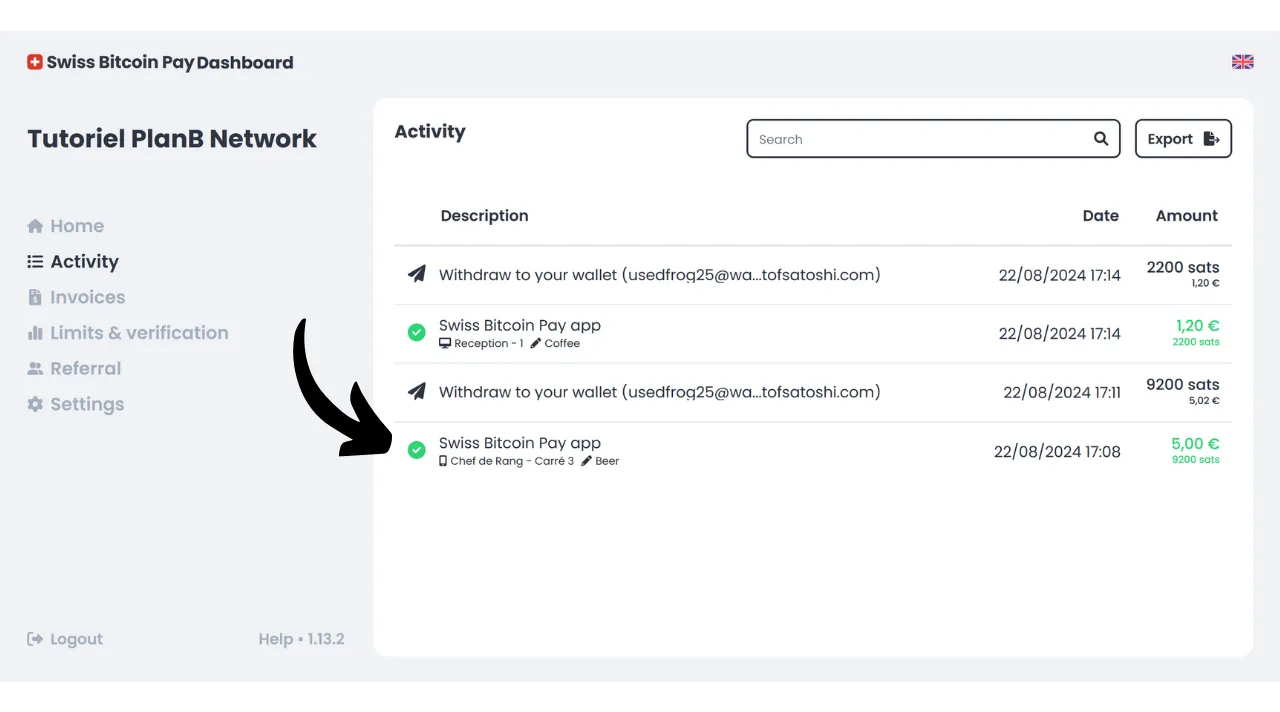Focus the Search input field
The height and width of the screenshot is (712, 1280).
click(920, 139)
